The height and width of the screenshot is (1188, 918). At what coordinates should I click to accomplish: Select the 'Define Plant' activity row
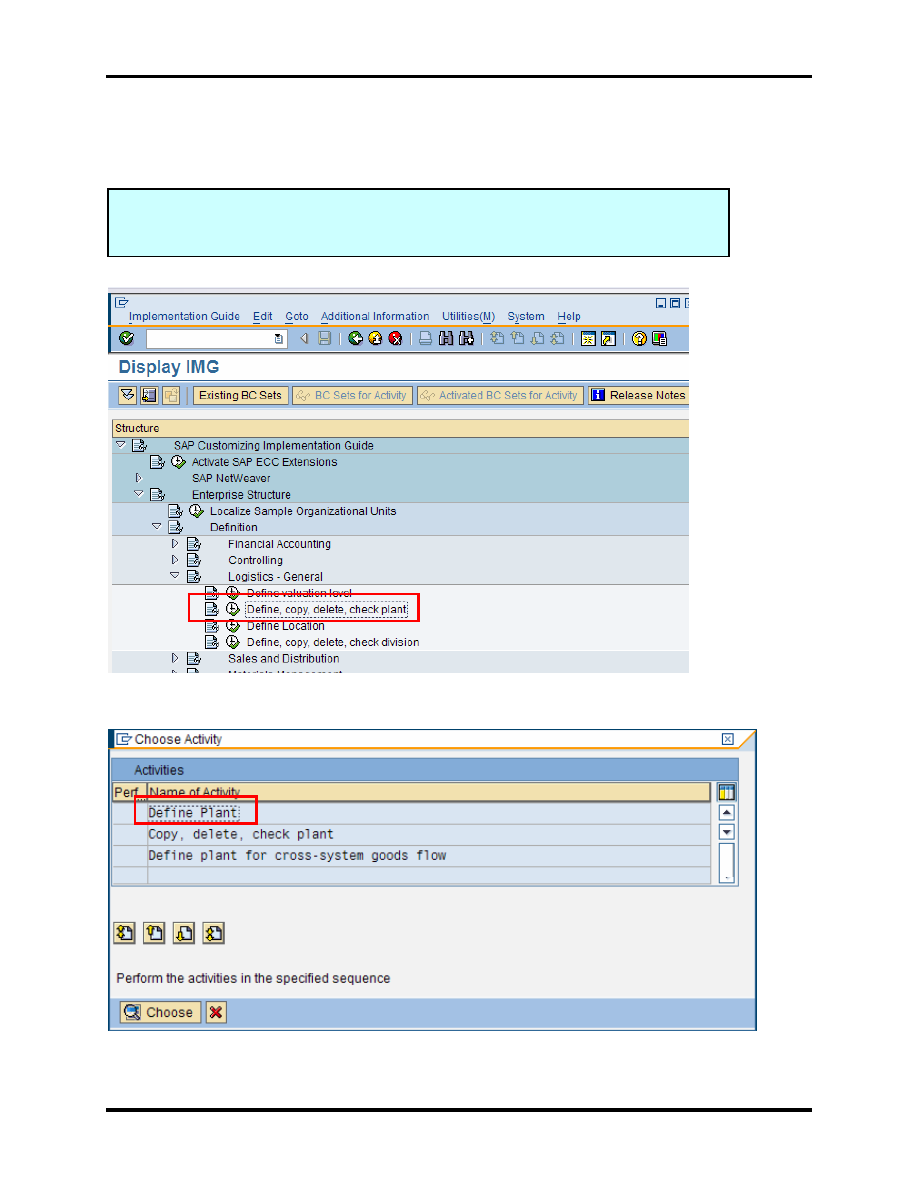194,813
